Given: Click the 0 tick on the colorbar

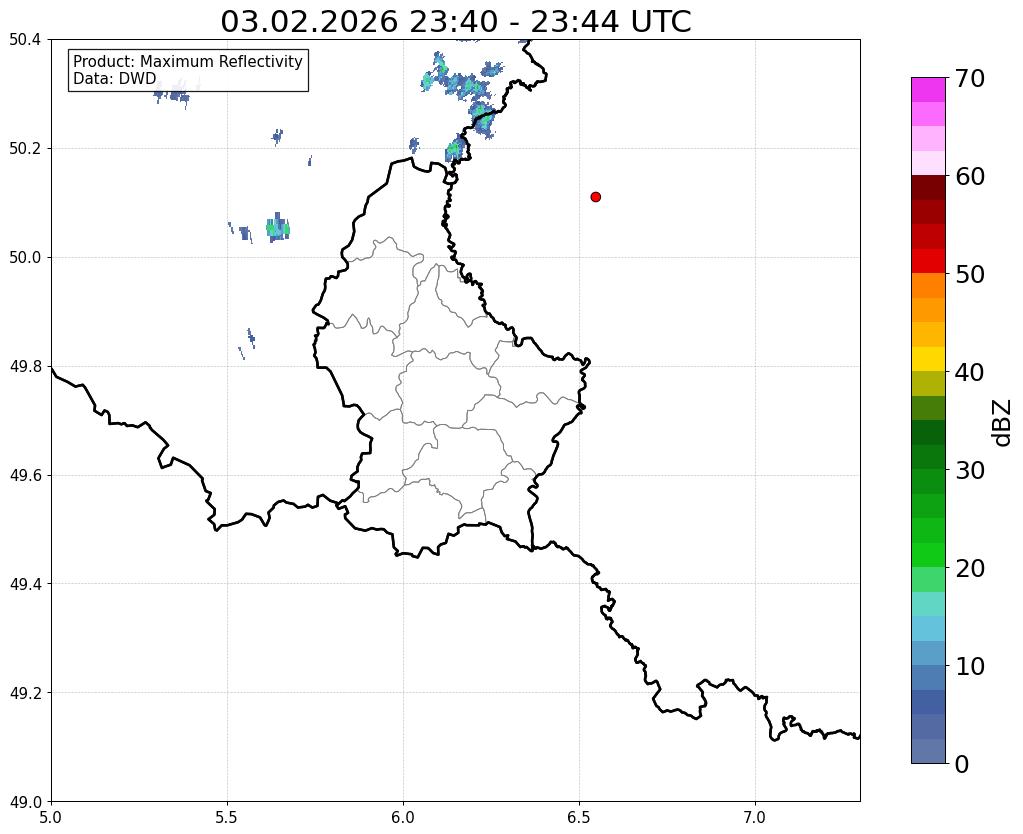Looking at the screenshot, I should 962,764.
